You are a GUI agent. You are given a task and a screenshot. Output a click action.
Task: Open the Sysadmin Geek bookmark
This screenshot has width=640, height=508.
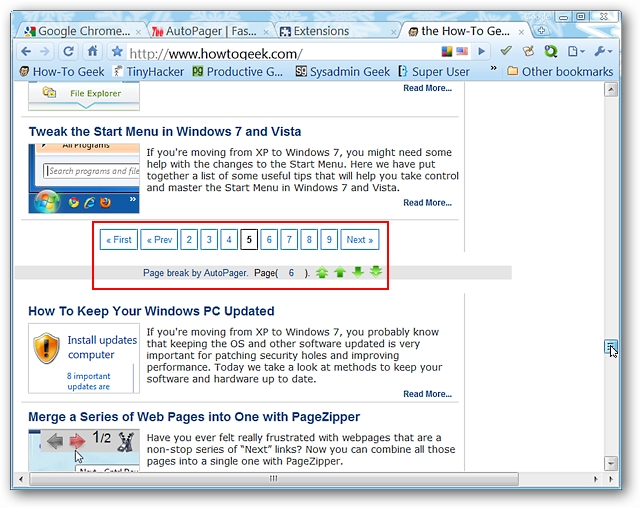click(x=342, y=72)
